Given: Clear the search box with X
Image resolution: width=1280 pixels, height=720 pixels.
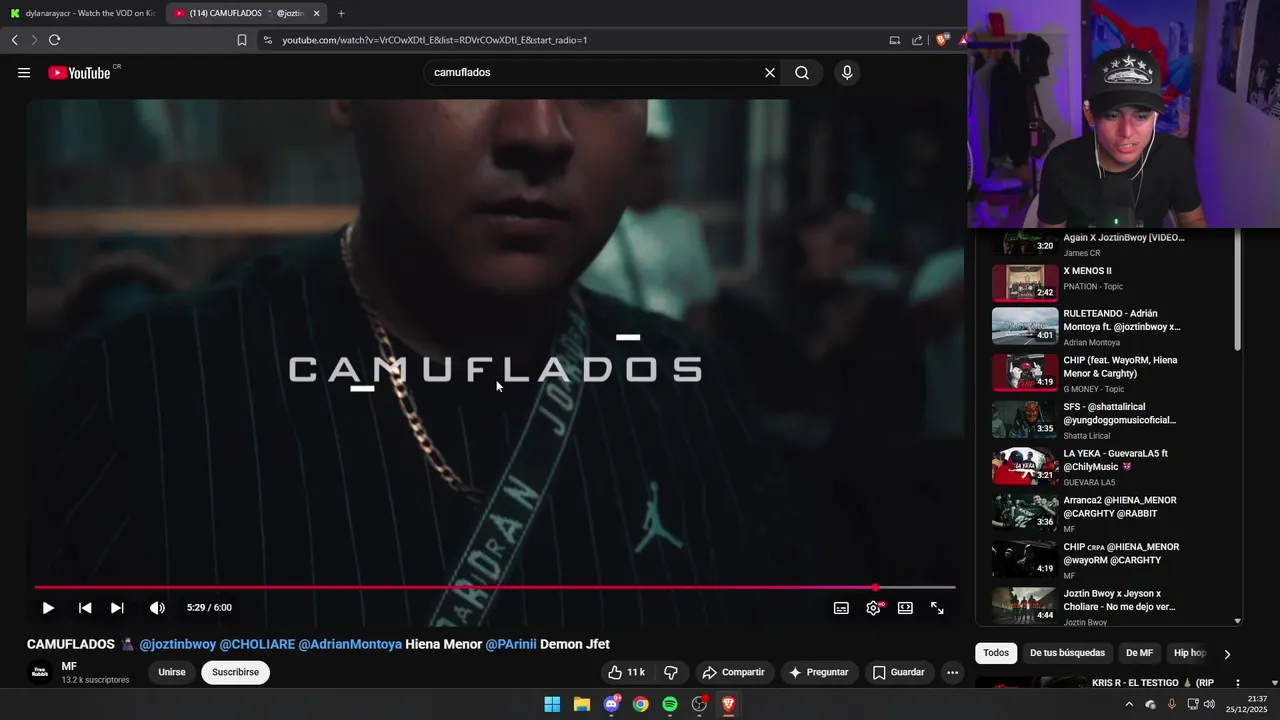Looking at the screenshot, I should point(770,73).
